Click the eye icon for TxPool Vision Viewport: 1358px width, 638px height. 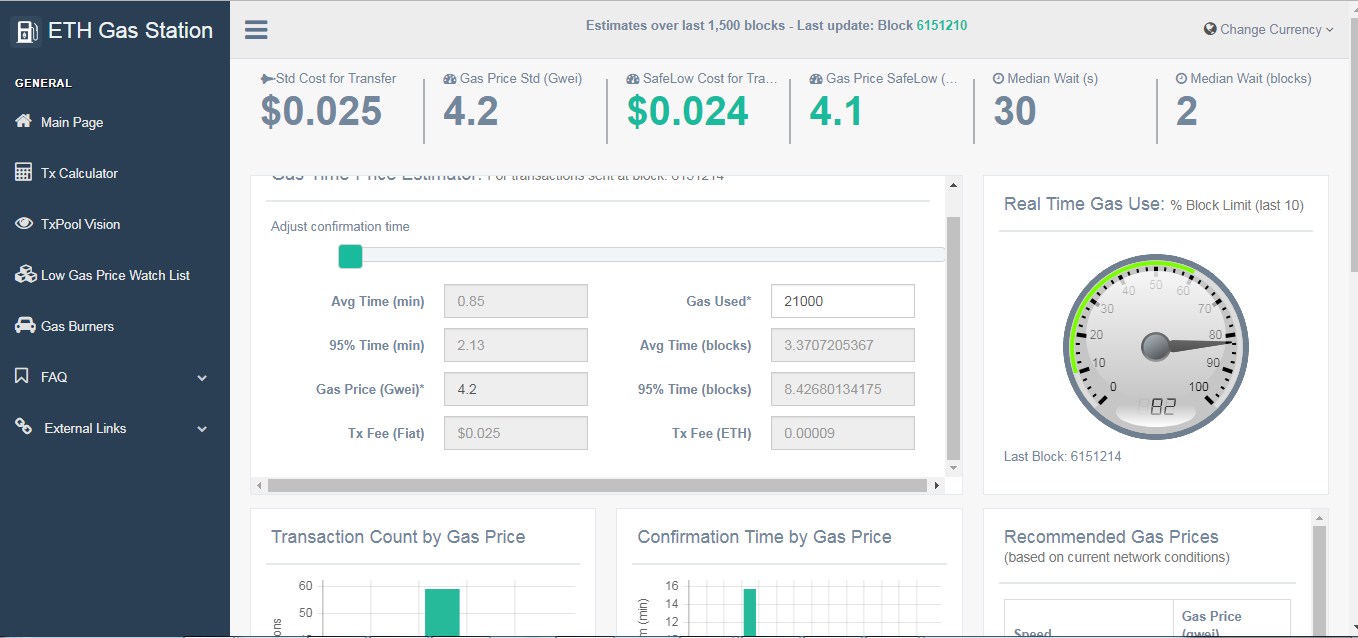24,223
